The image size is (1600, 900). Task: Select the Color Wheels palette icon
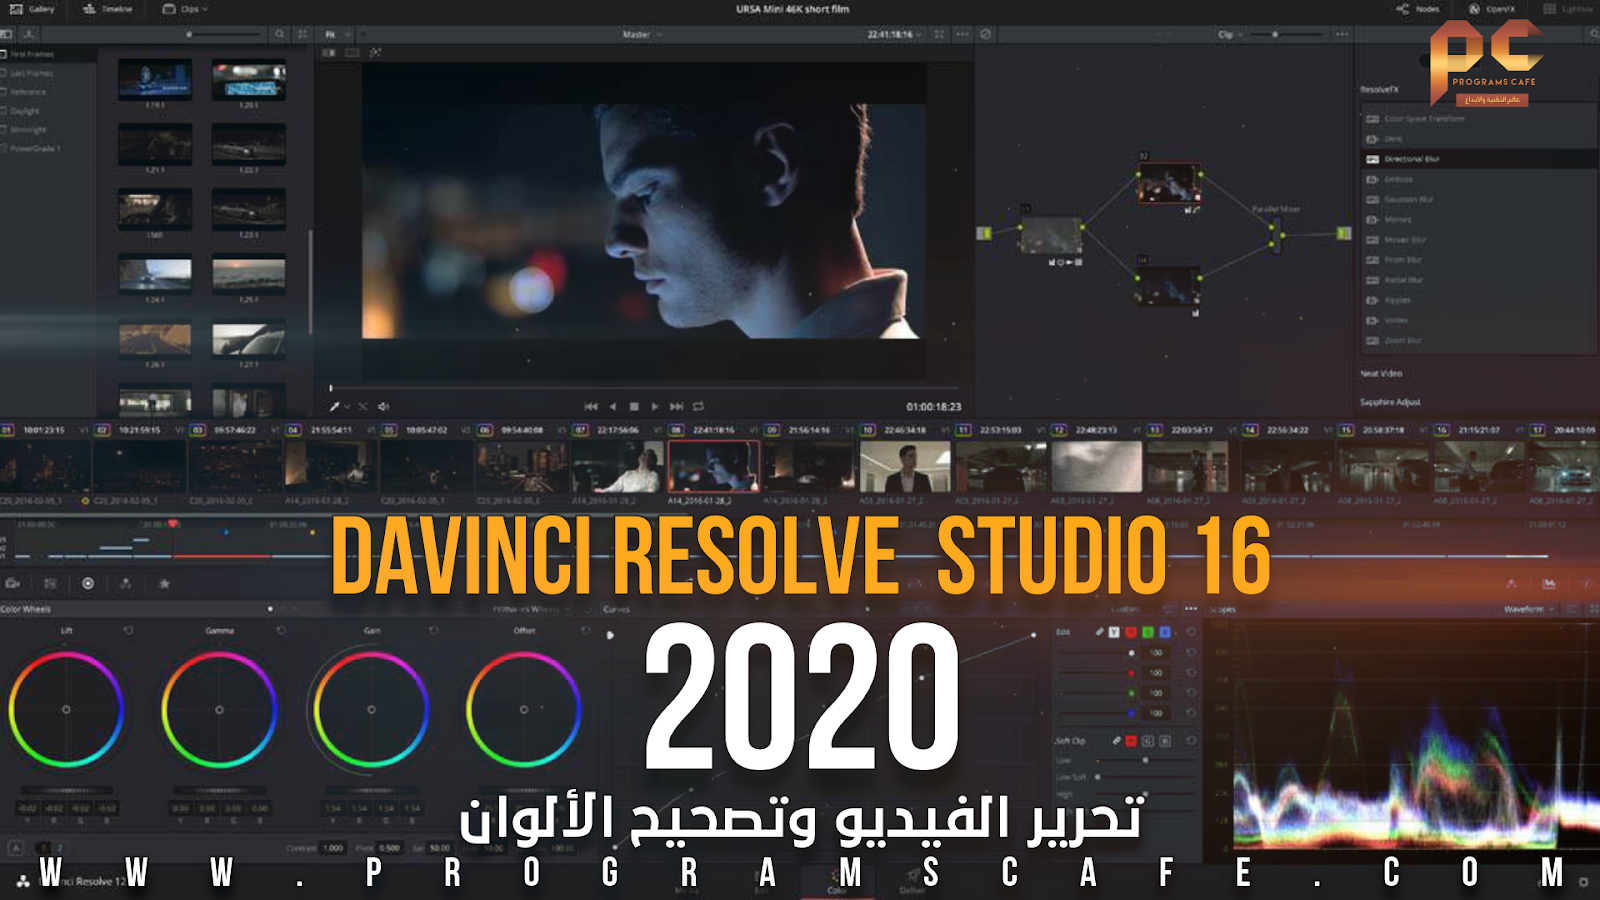click(x=88, y=583)
